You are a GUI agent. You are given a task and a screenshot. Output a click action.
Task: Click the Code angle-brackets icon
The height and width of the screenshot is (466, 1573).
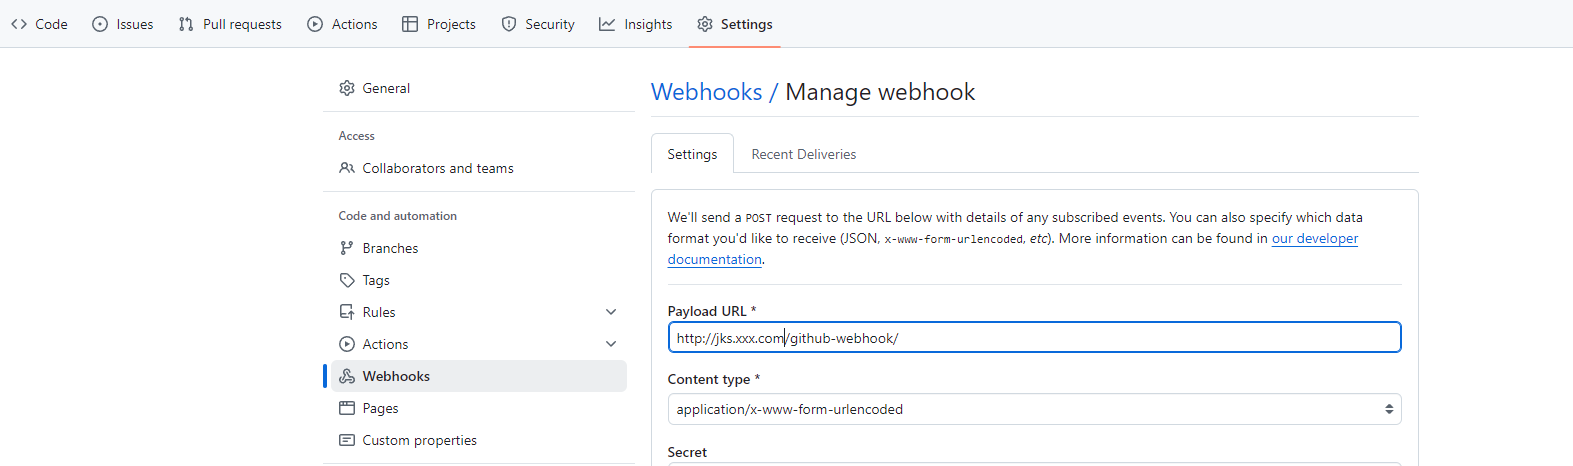coord(19,24)
